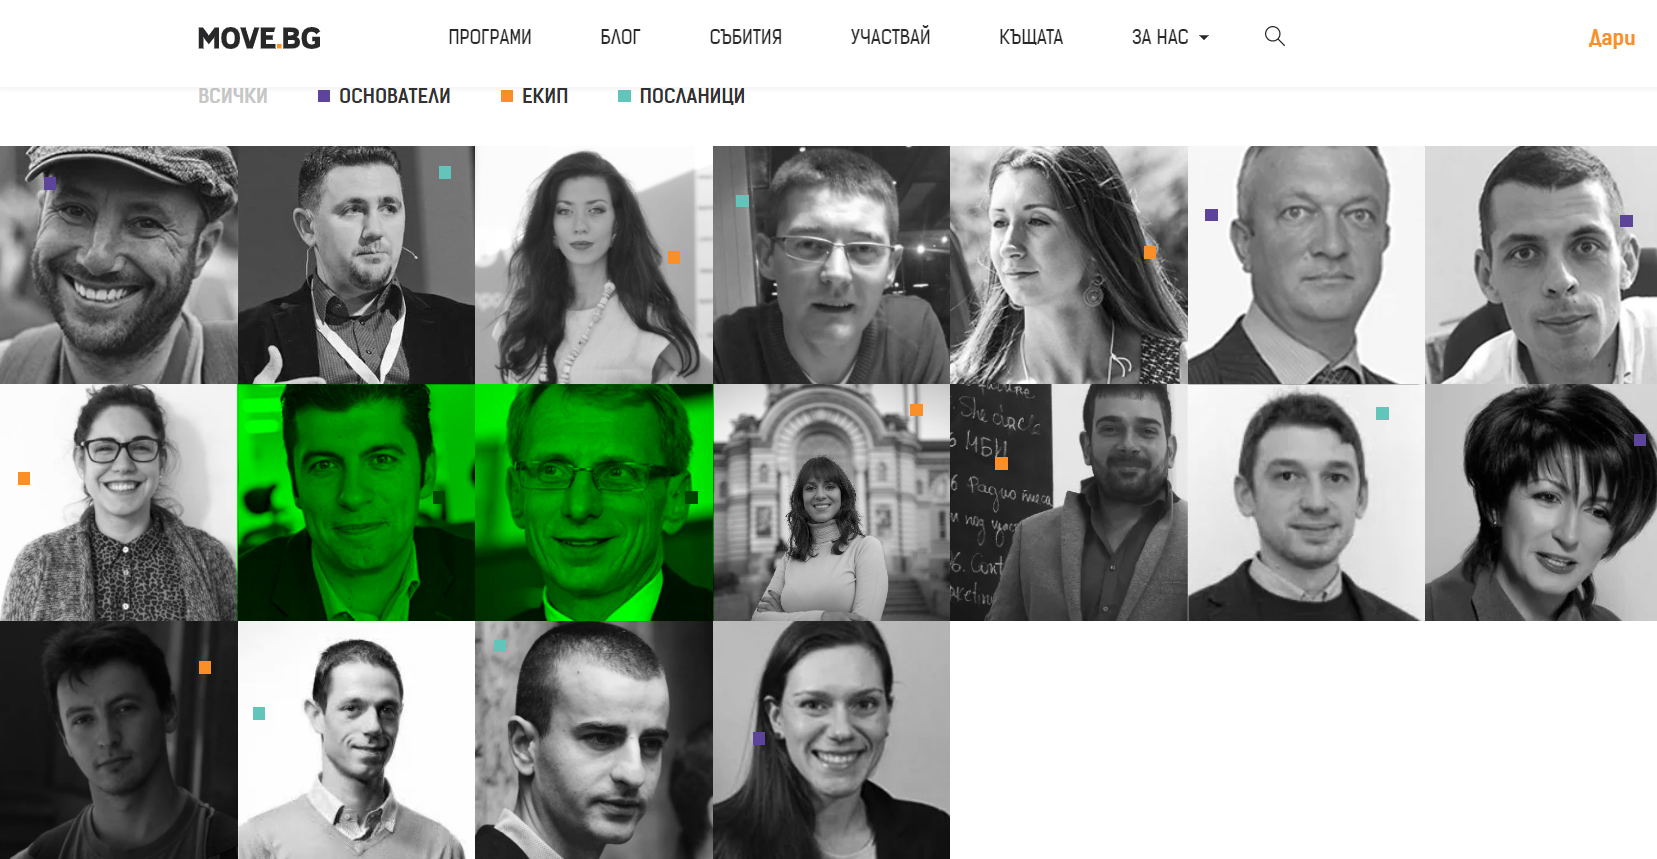
Task: Click orange marker on long-haired woman portrait
Action: click(x=674, y=257)
